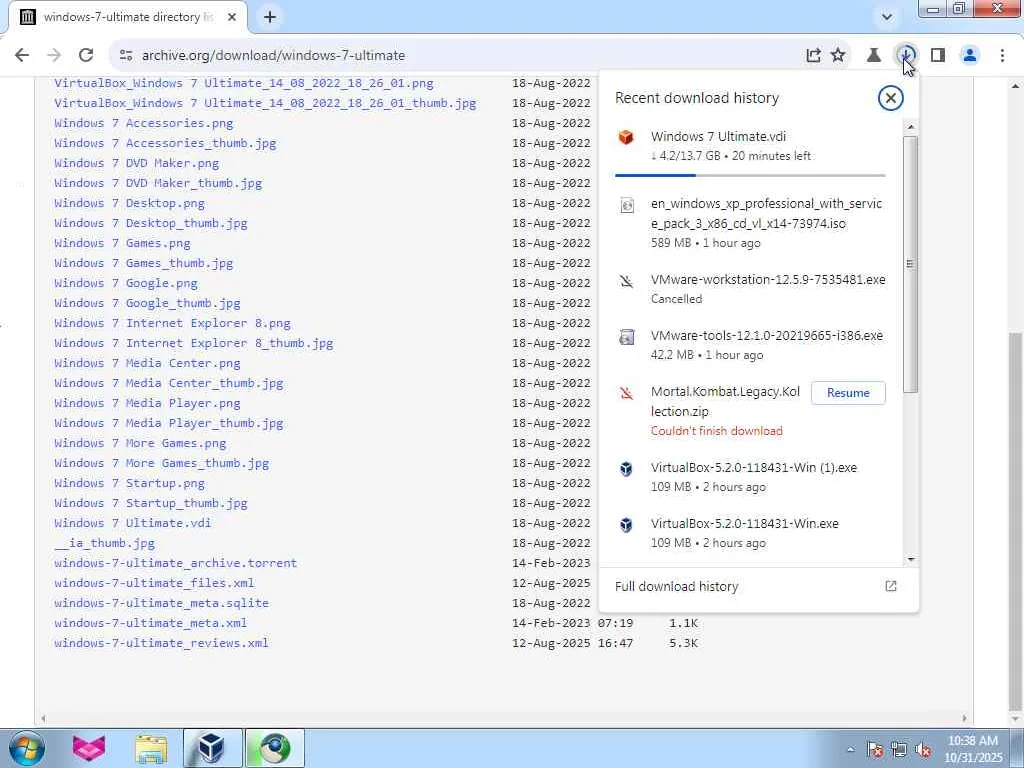Close the windows-7-ultimate directory tab
Viewport: 1024px width, 768px height.
pyautogui.click(x=232, y=17)
